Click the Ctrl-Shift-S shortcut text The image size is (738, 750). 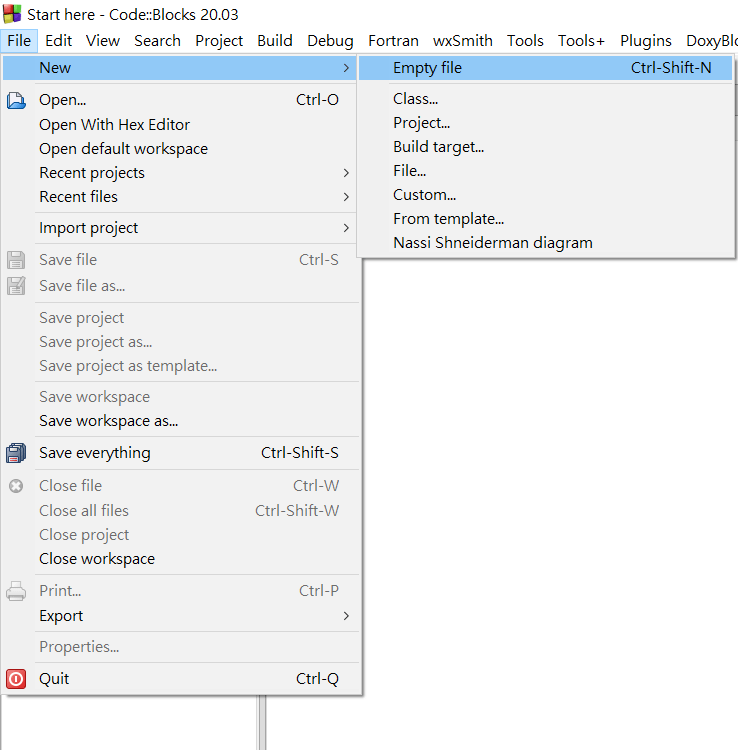coord(299,452)
